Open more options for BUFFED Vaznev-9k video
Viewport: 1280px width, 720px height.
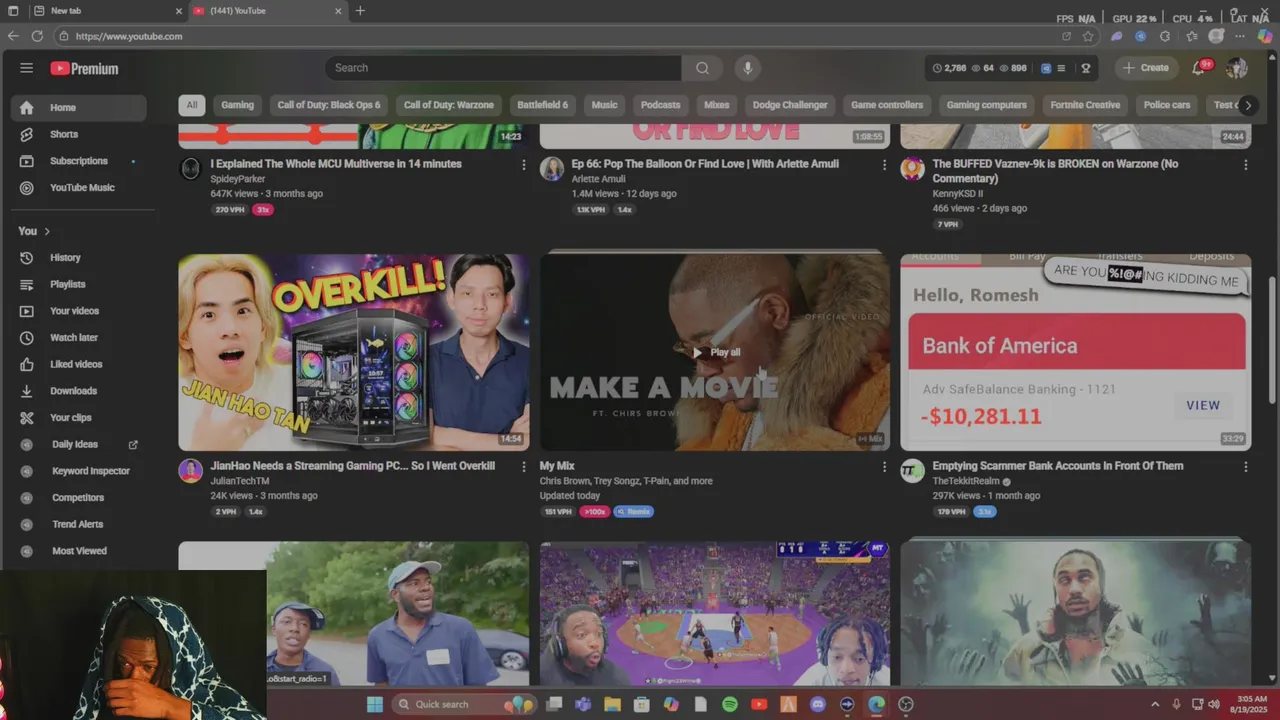point(1245,165)
